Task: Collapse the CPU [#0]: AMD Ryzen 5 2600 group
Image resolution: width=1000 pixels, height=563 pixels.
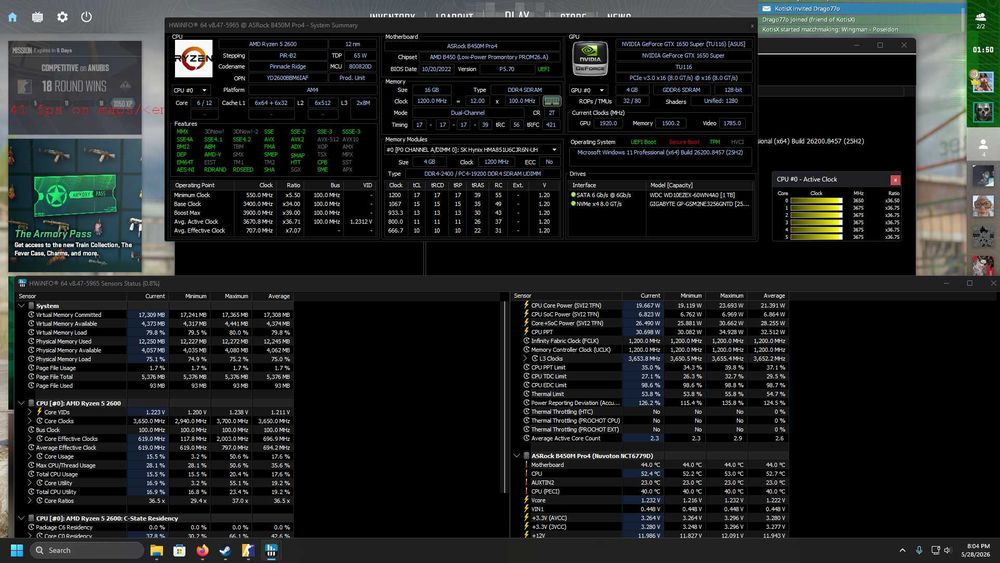Action: coord(21,403)
